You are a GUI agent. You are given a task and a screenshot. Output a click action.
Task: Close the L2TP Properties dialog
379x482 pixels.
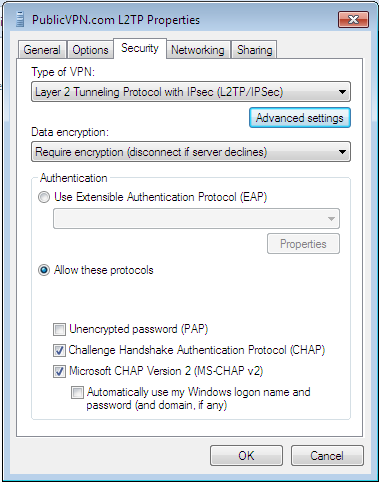(353, 20)
